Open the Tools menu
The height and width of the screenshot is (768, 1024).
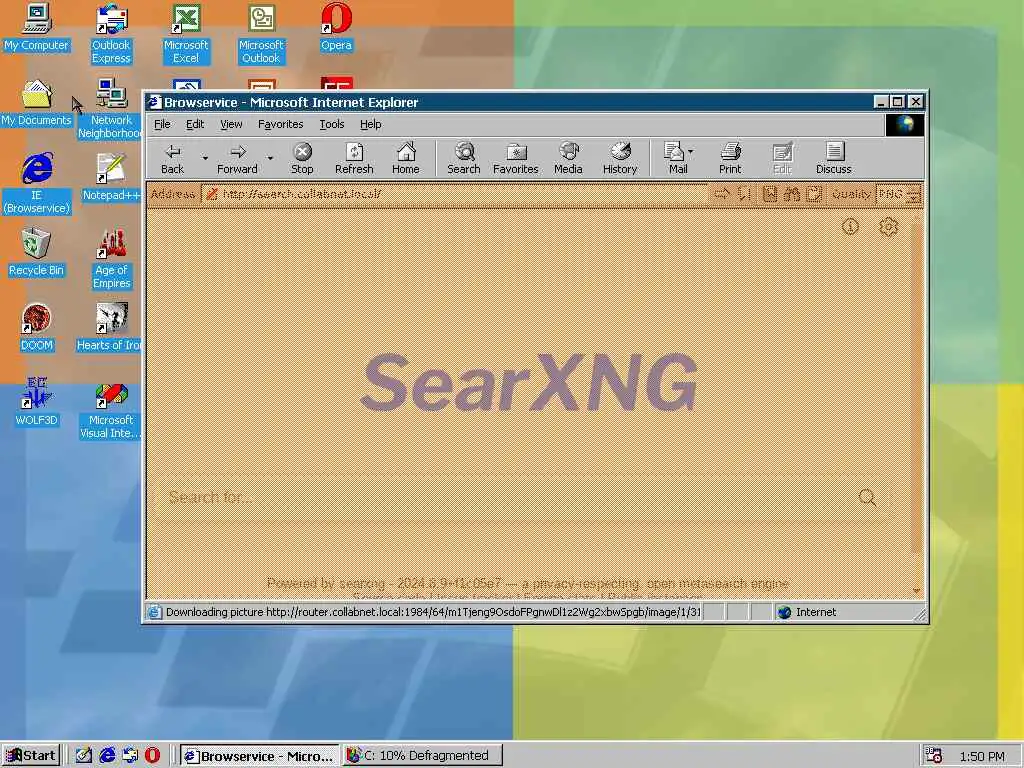332,124
